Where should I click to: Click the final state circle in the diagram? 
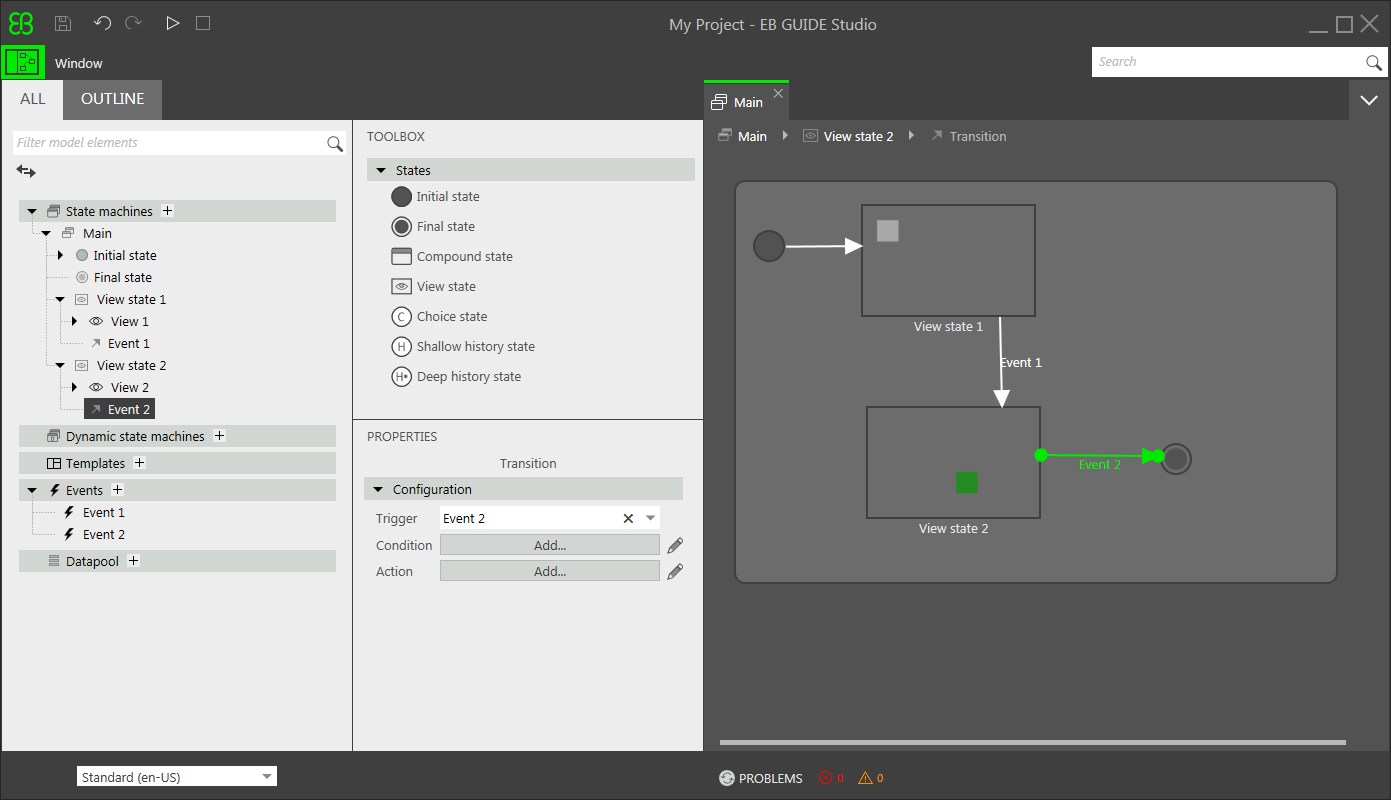click(x=1176, y=459)
